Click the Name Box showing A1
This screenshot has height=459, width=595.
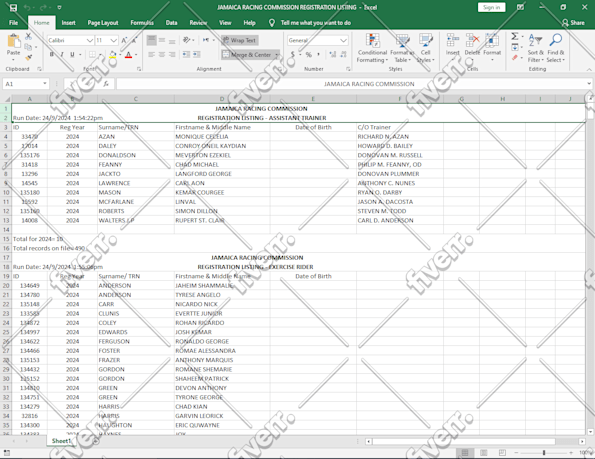click(x=22, y=84)
